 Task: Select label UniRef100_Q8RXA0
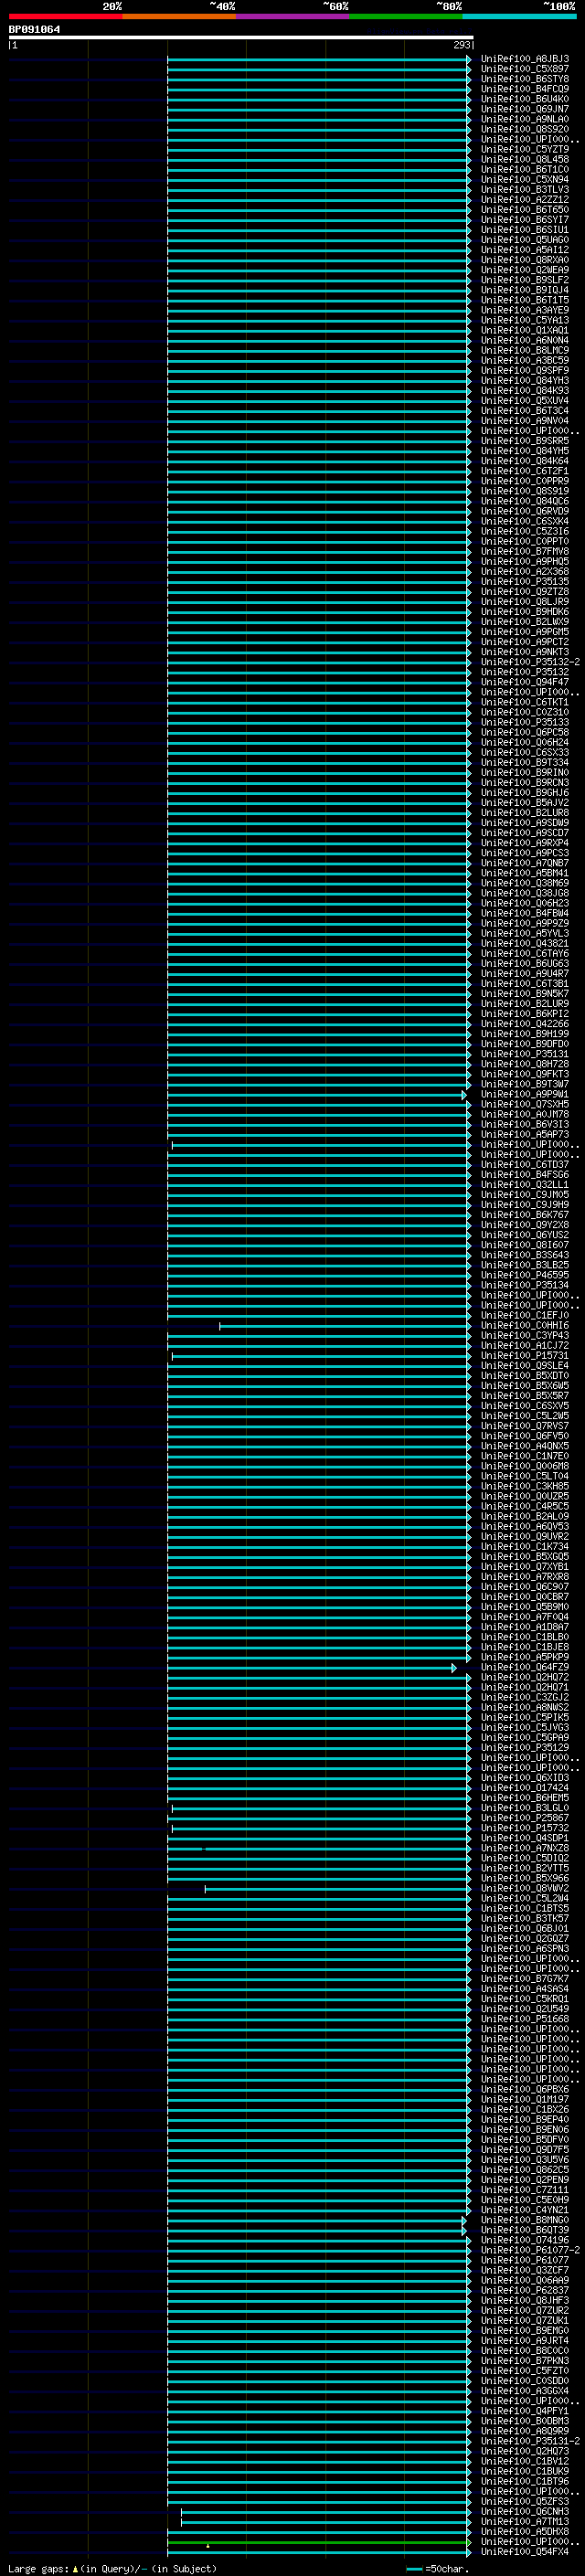coord(525,260)
